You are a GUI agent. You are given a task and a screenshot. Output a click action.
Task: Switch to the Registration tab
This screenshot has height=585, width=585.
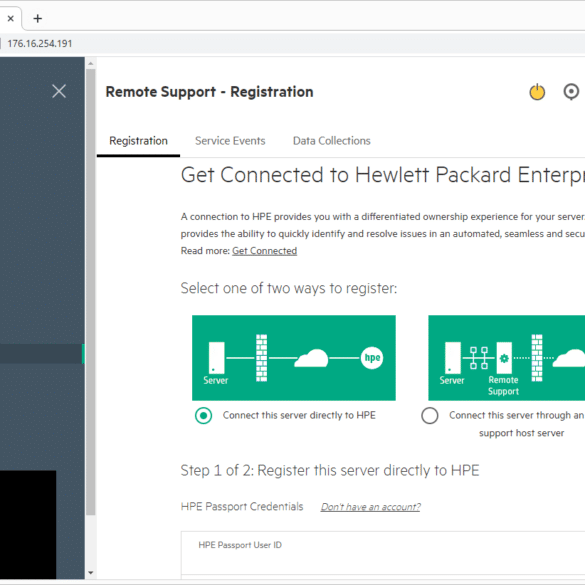(x=138, y=141)
